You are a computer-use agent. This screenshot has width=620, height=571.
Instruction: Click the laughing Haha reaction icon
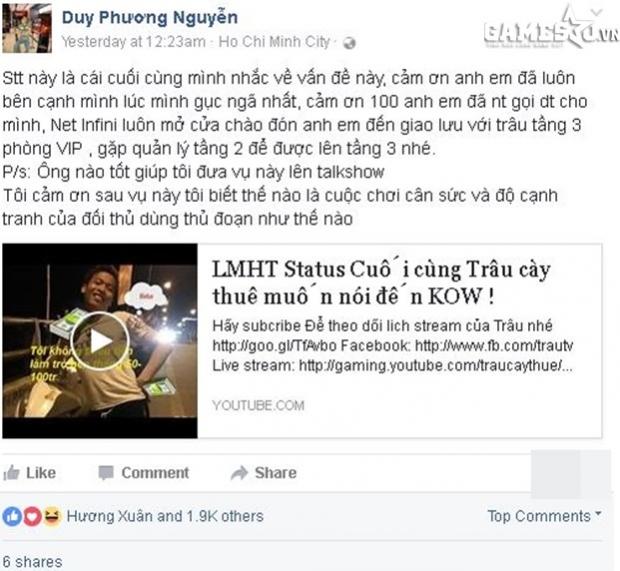click(52, 516)
